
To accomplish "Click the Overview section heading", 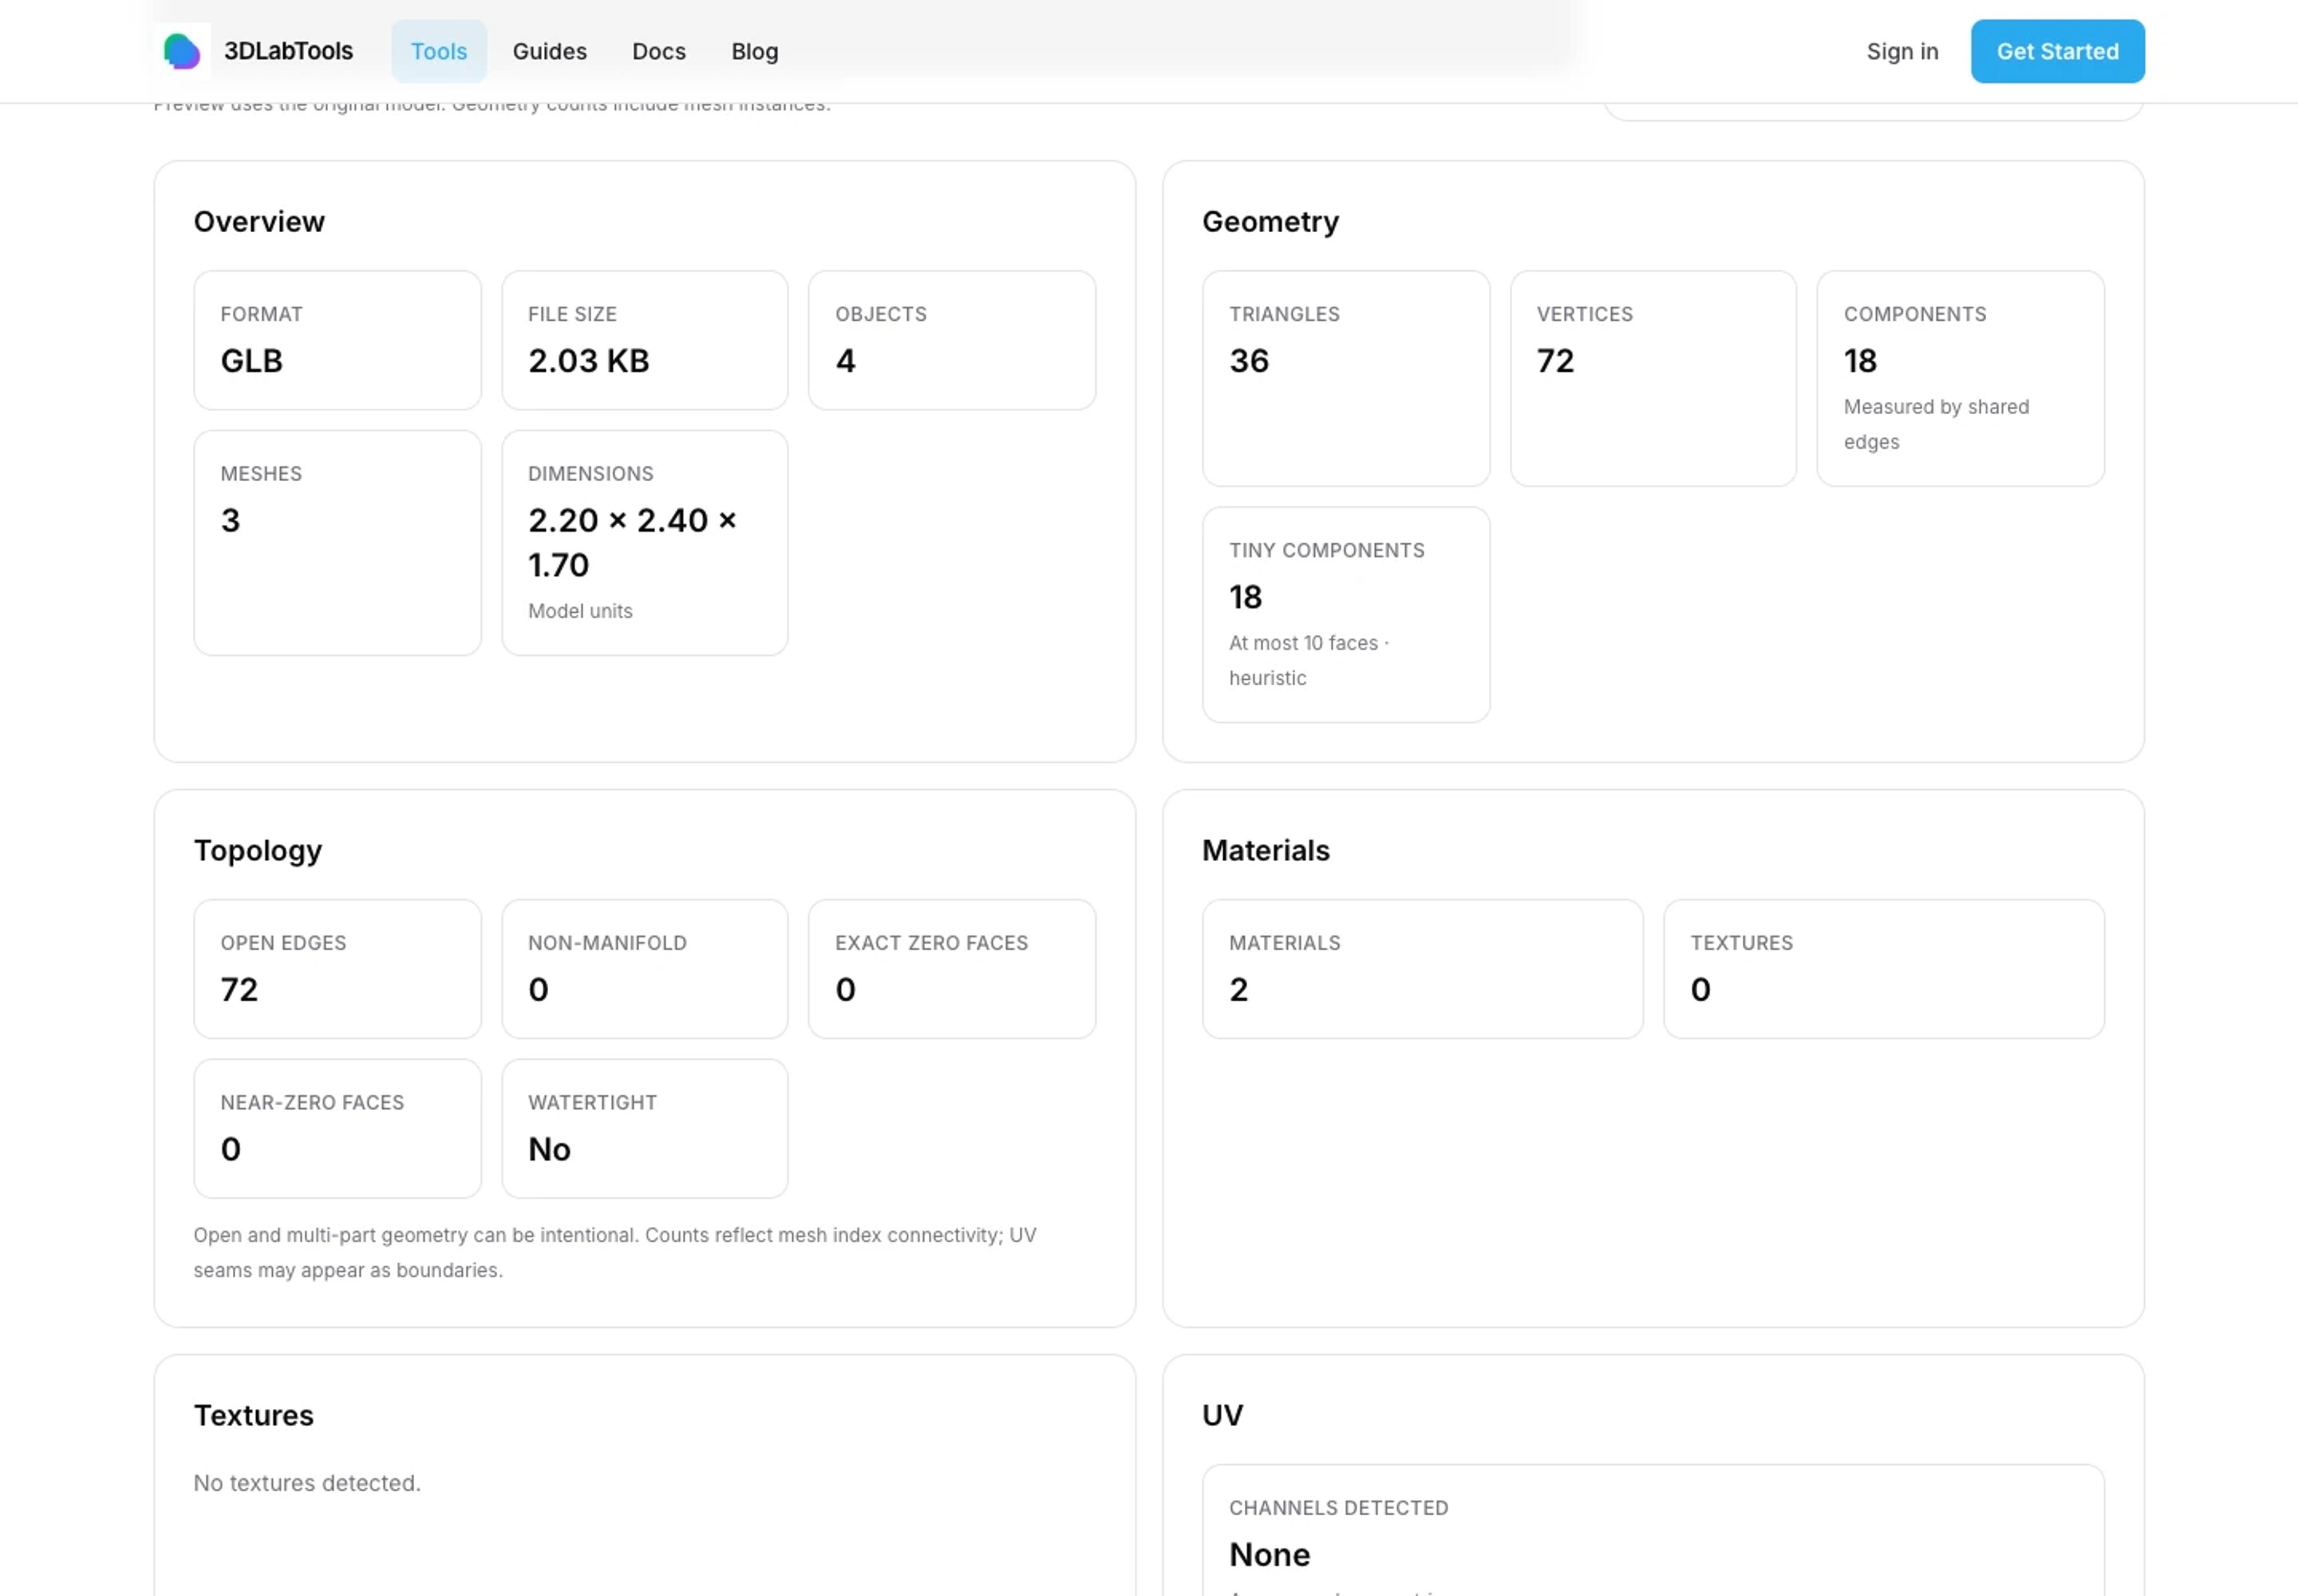I will pyautogui.click(x=259, y=222).
